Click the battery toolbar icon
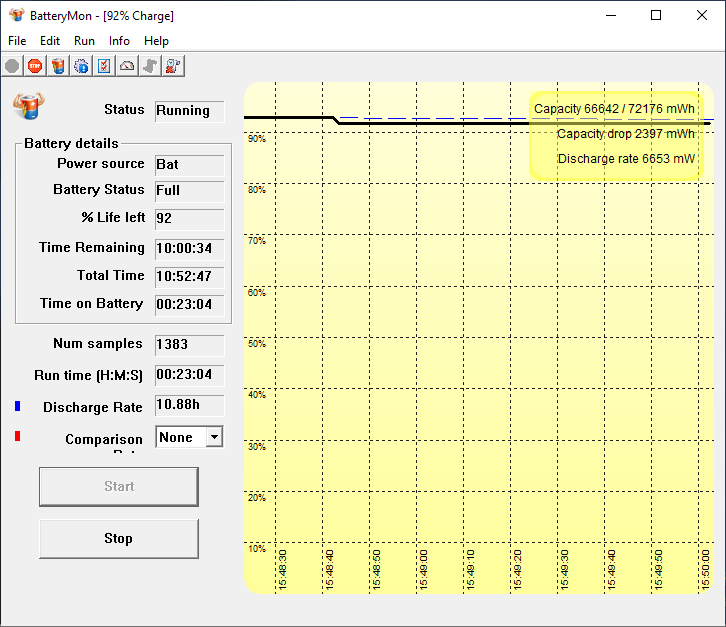 click(58, 66)
